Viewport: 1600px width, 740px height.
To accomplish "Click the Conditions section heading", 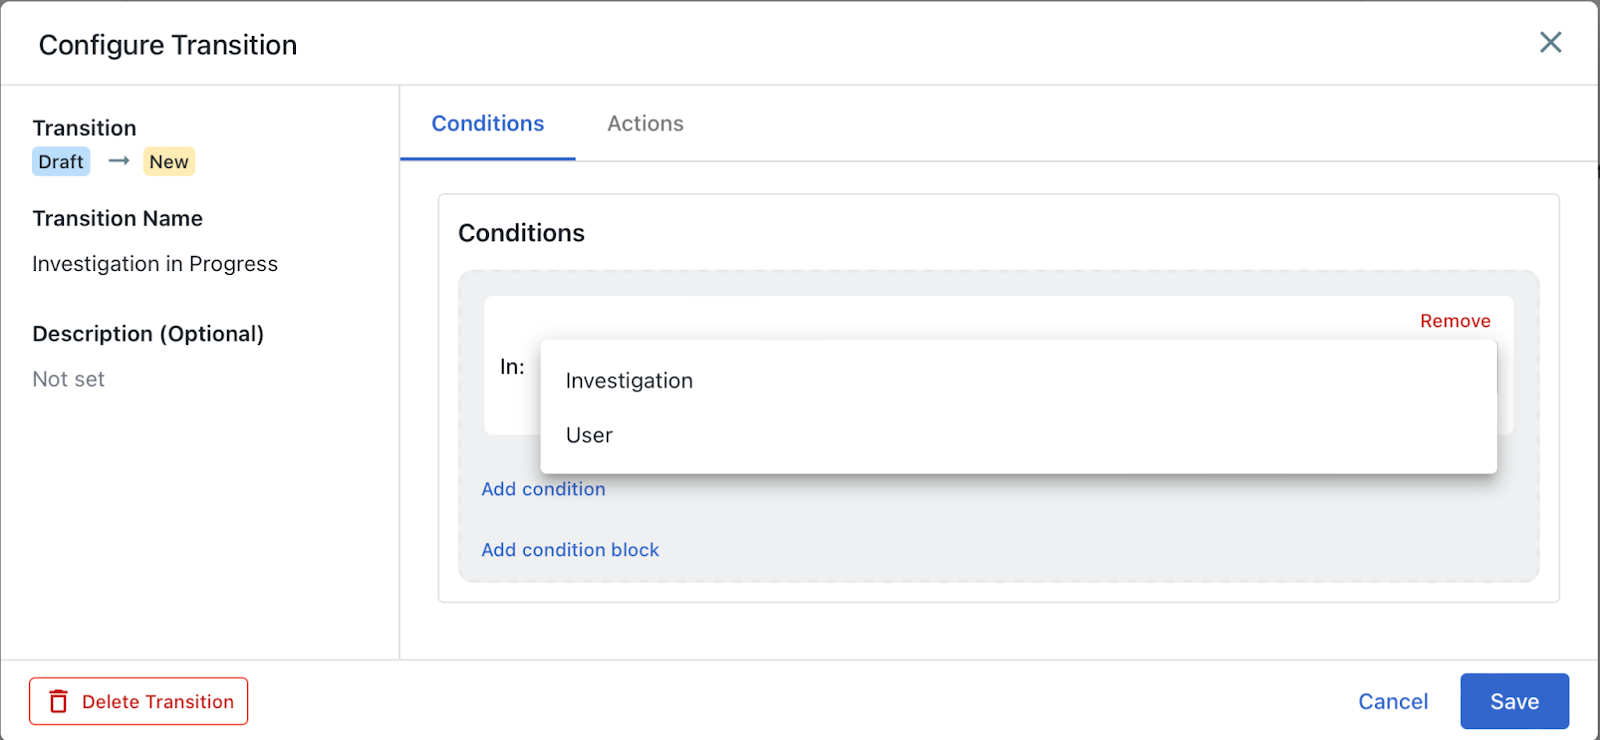I will coord(521,233).
